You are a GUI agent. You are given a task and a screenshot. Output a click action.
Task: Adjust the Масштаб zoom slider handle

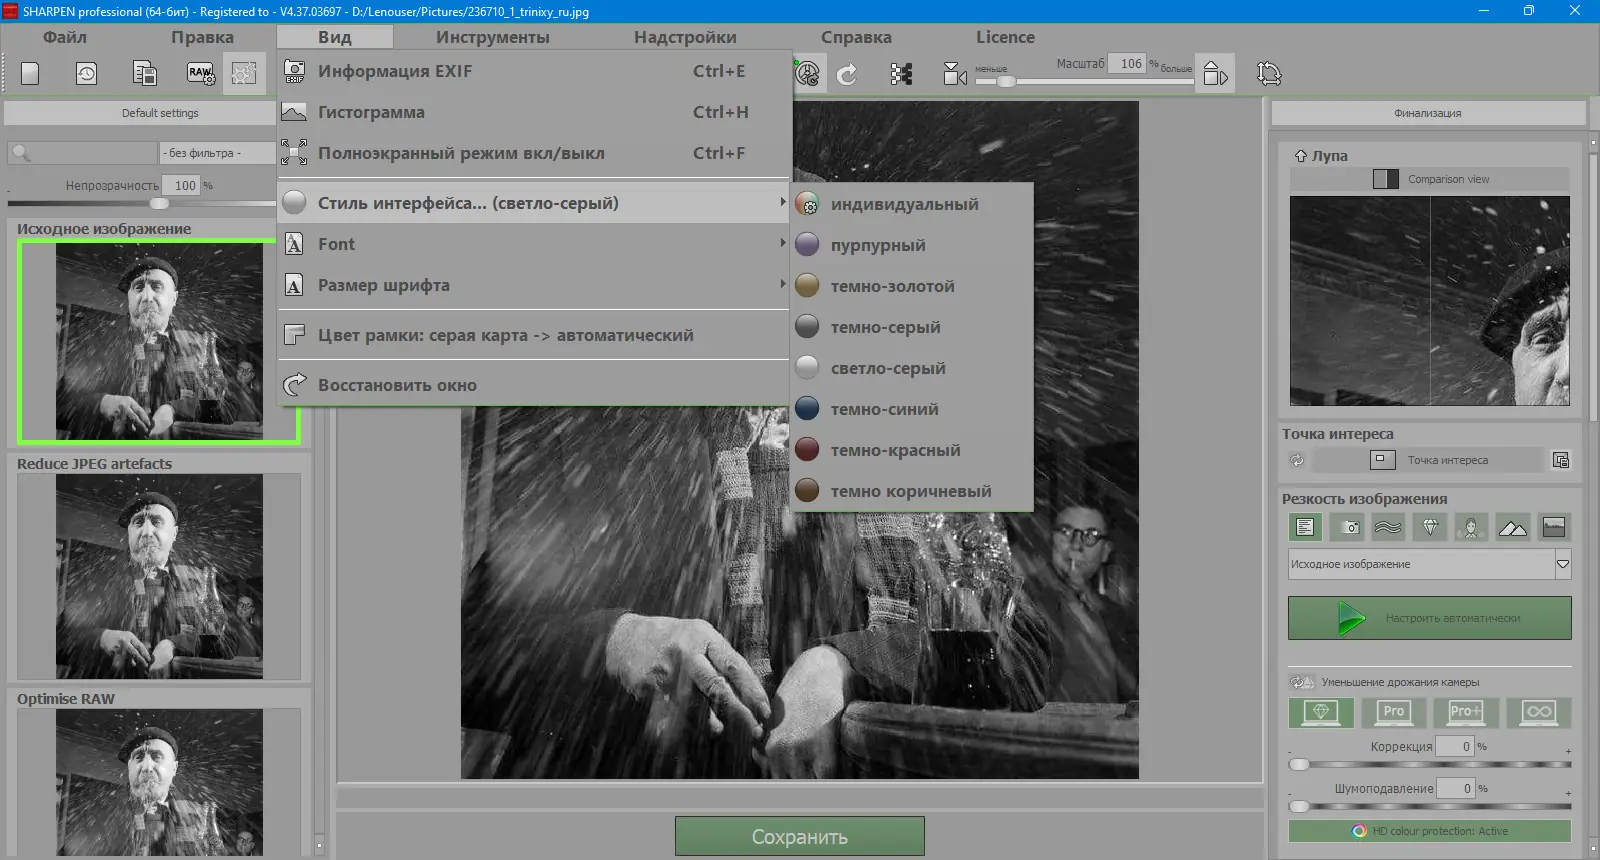[x=1006, y=81]
